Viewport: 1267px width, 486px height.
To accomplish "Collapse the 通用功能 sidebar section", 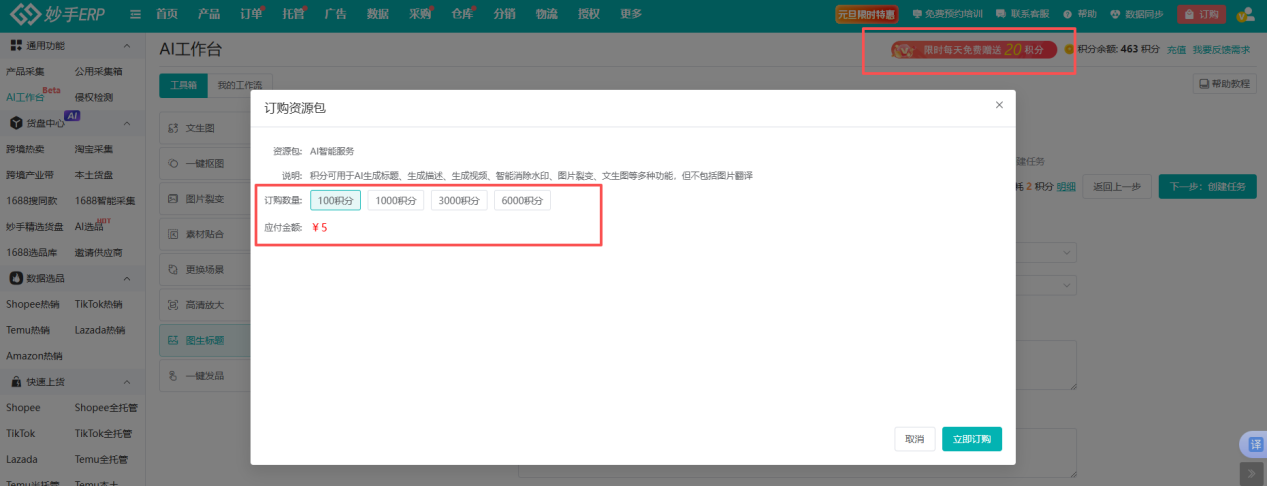I will coord(126,46).
